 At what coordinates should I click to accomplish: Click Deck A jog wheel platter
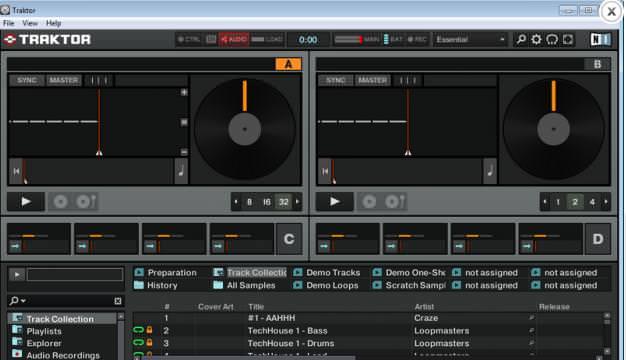pos(244,129)
